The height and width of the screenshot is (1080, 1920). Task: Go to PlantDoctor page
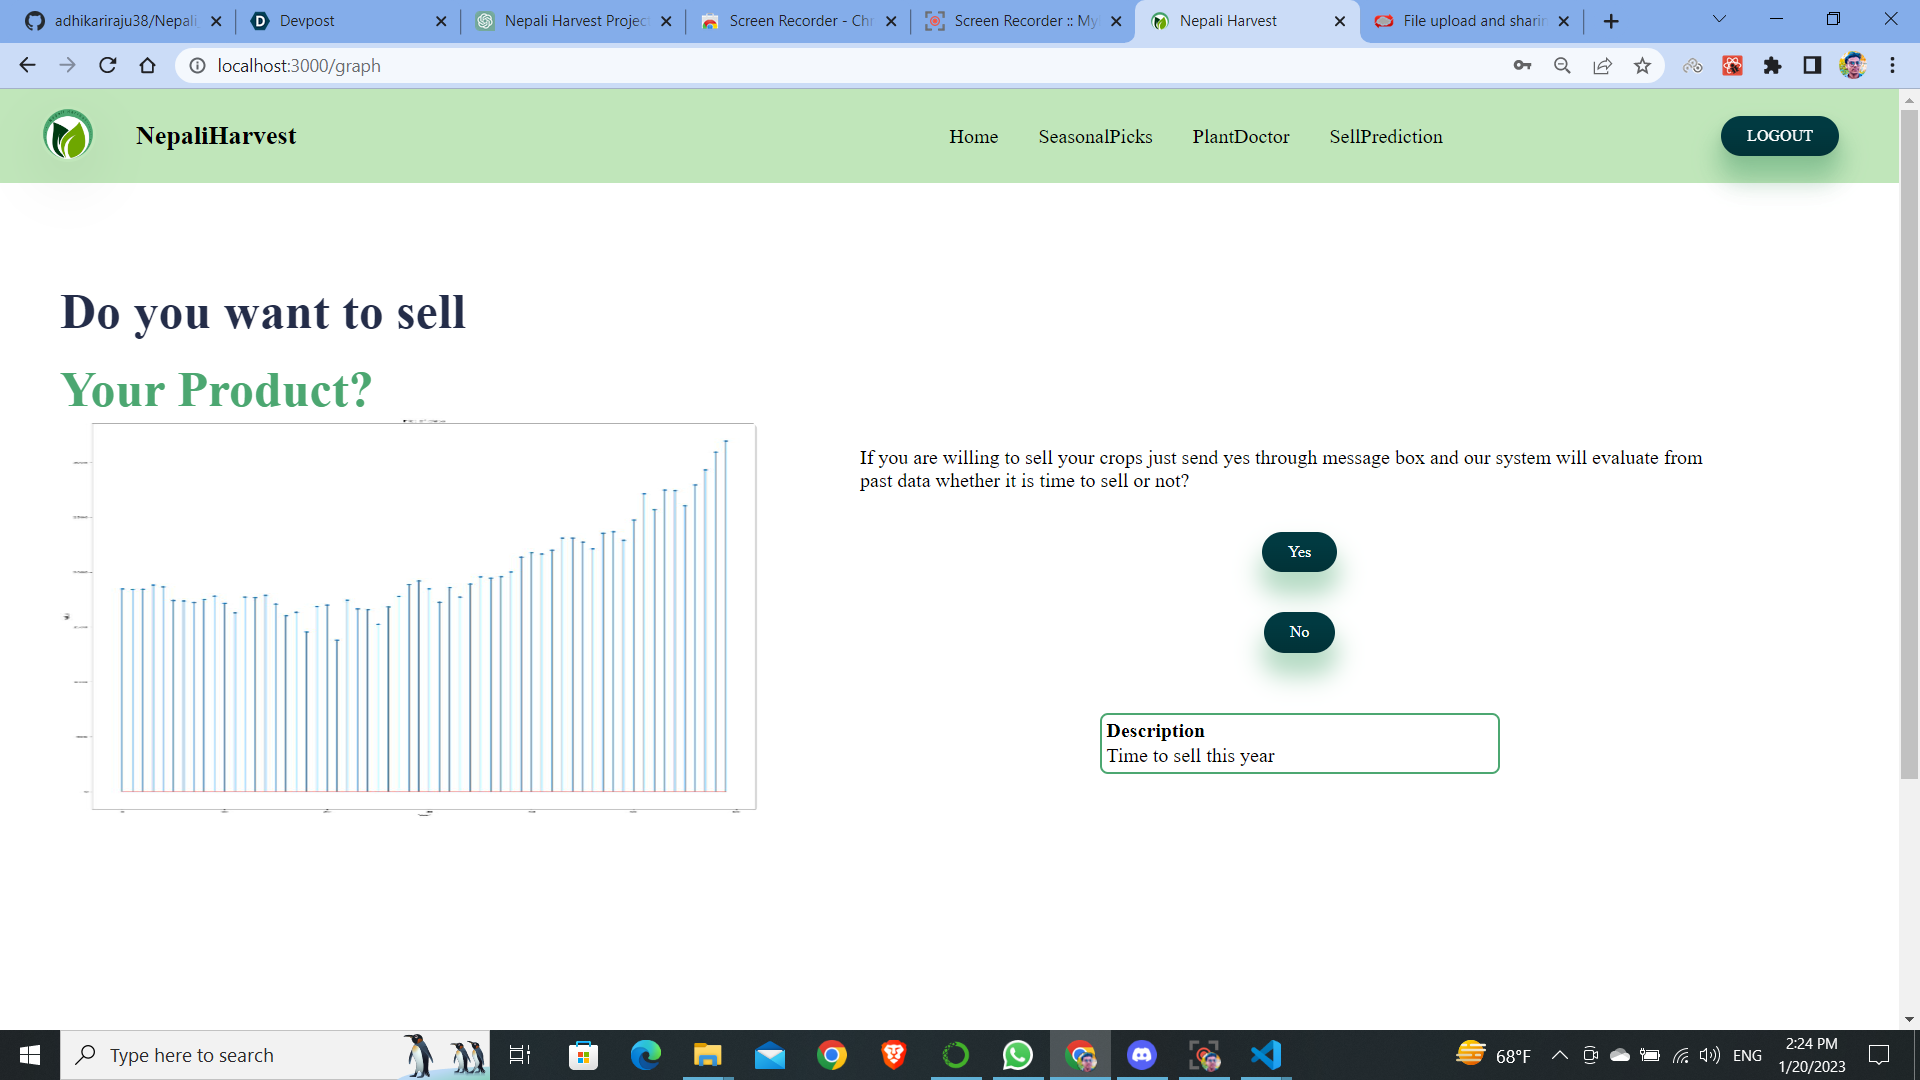[x=1240, y=137]
